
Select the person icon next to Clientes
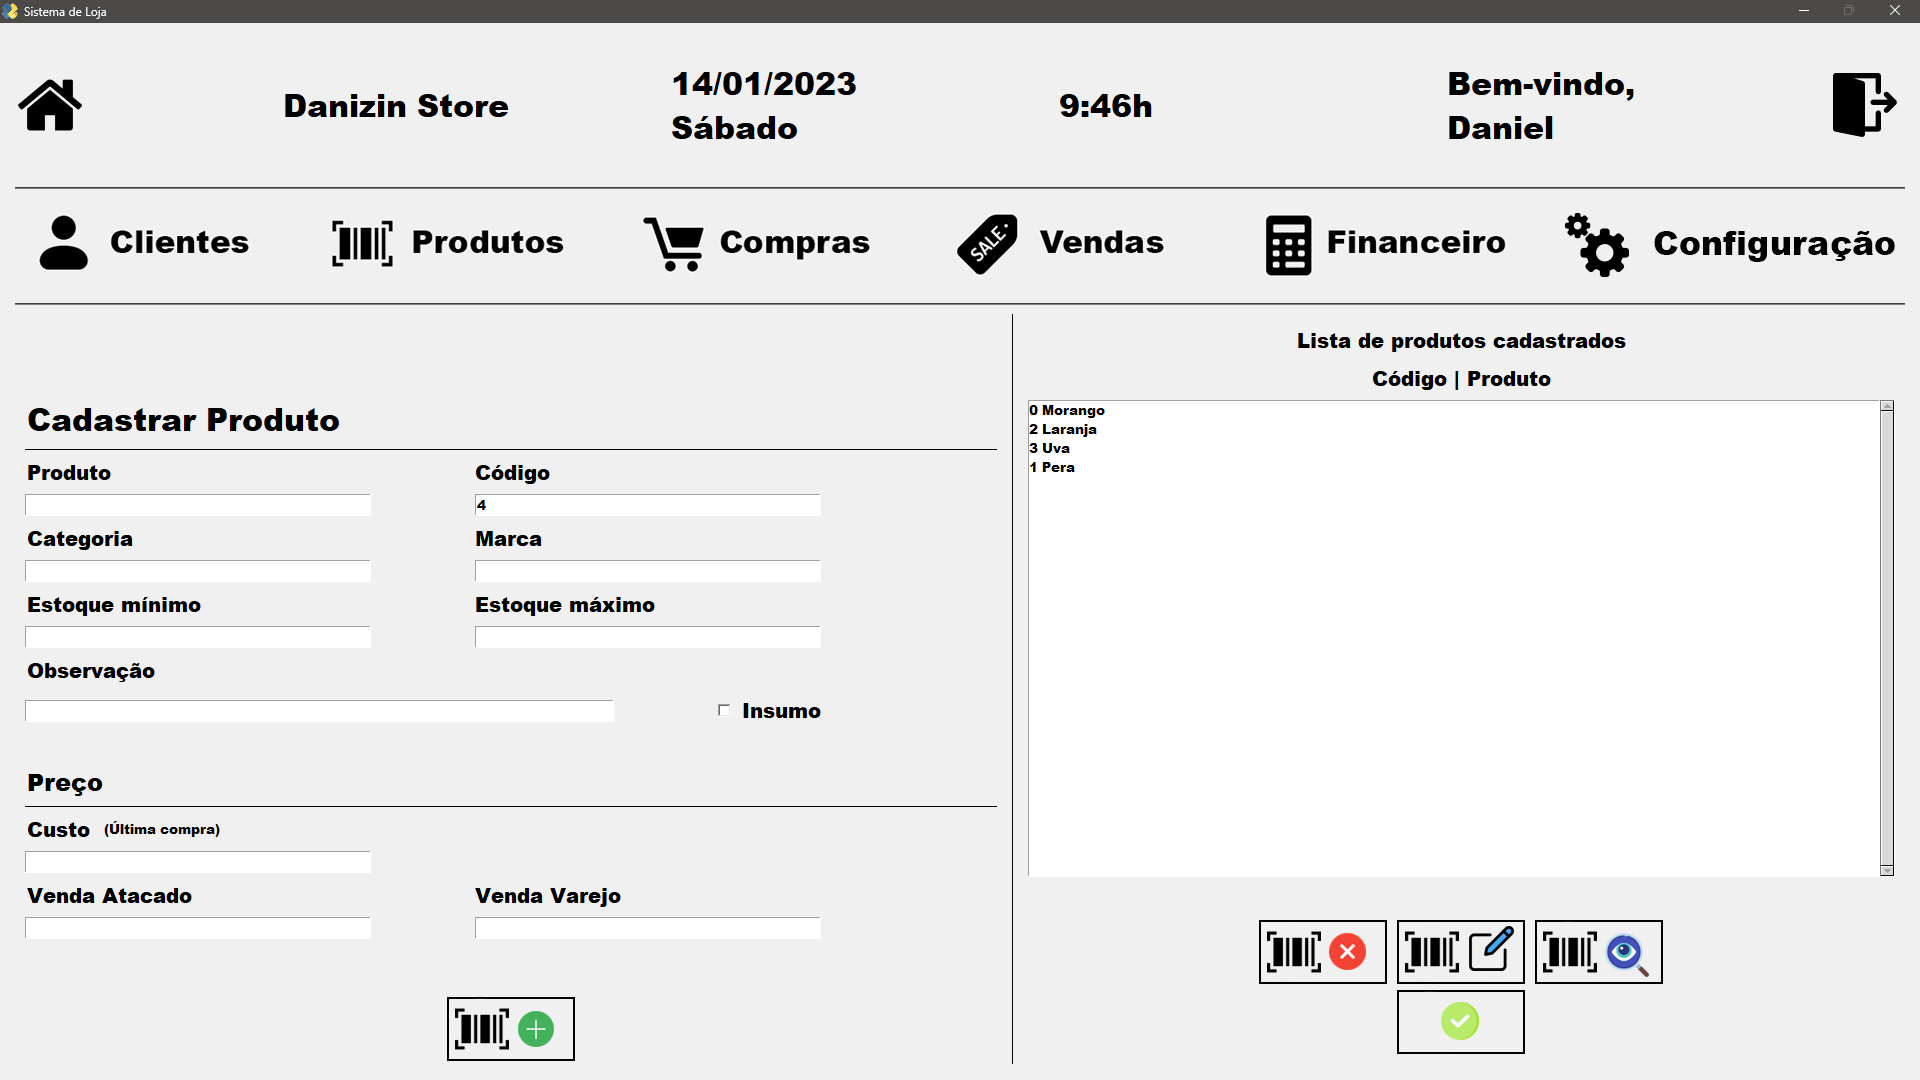(x=63, y=243)
